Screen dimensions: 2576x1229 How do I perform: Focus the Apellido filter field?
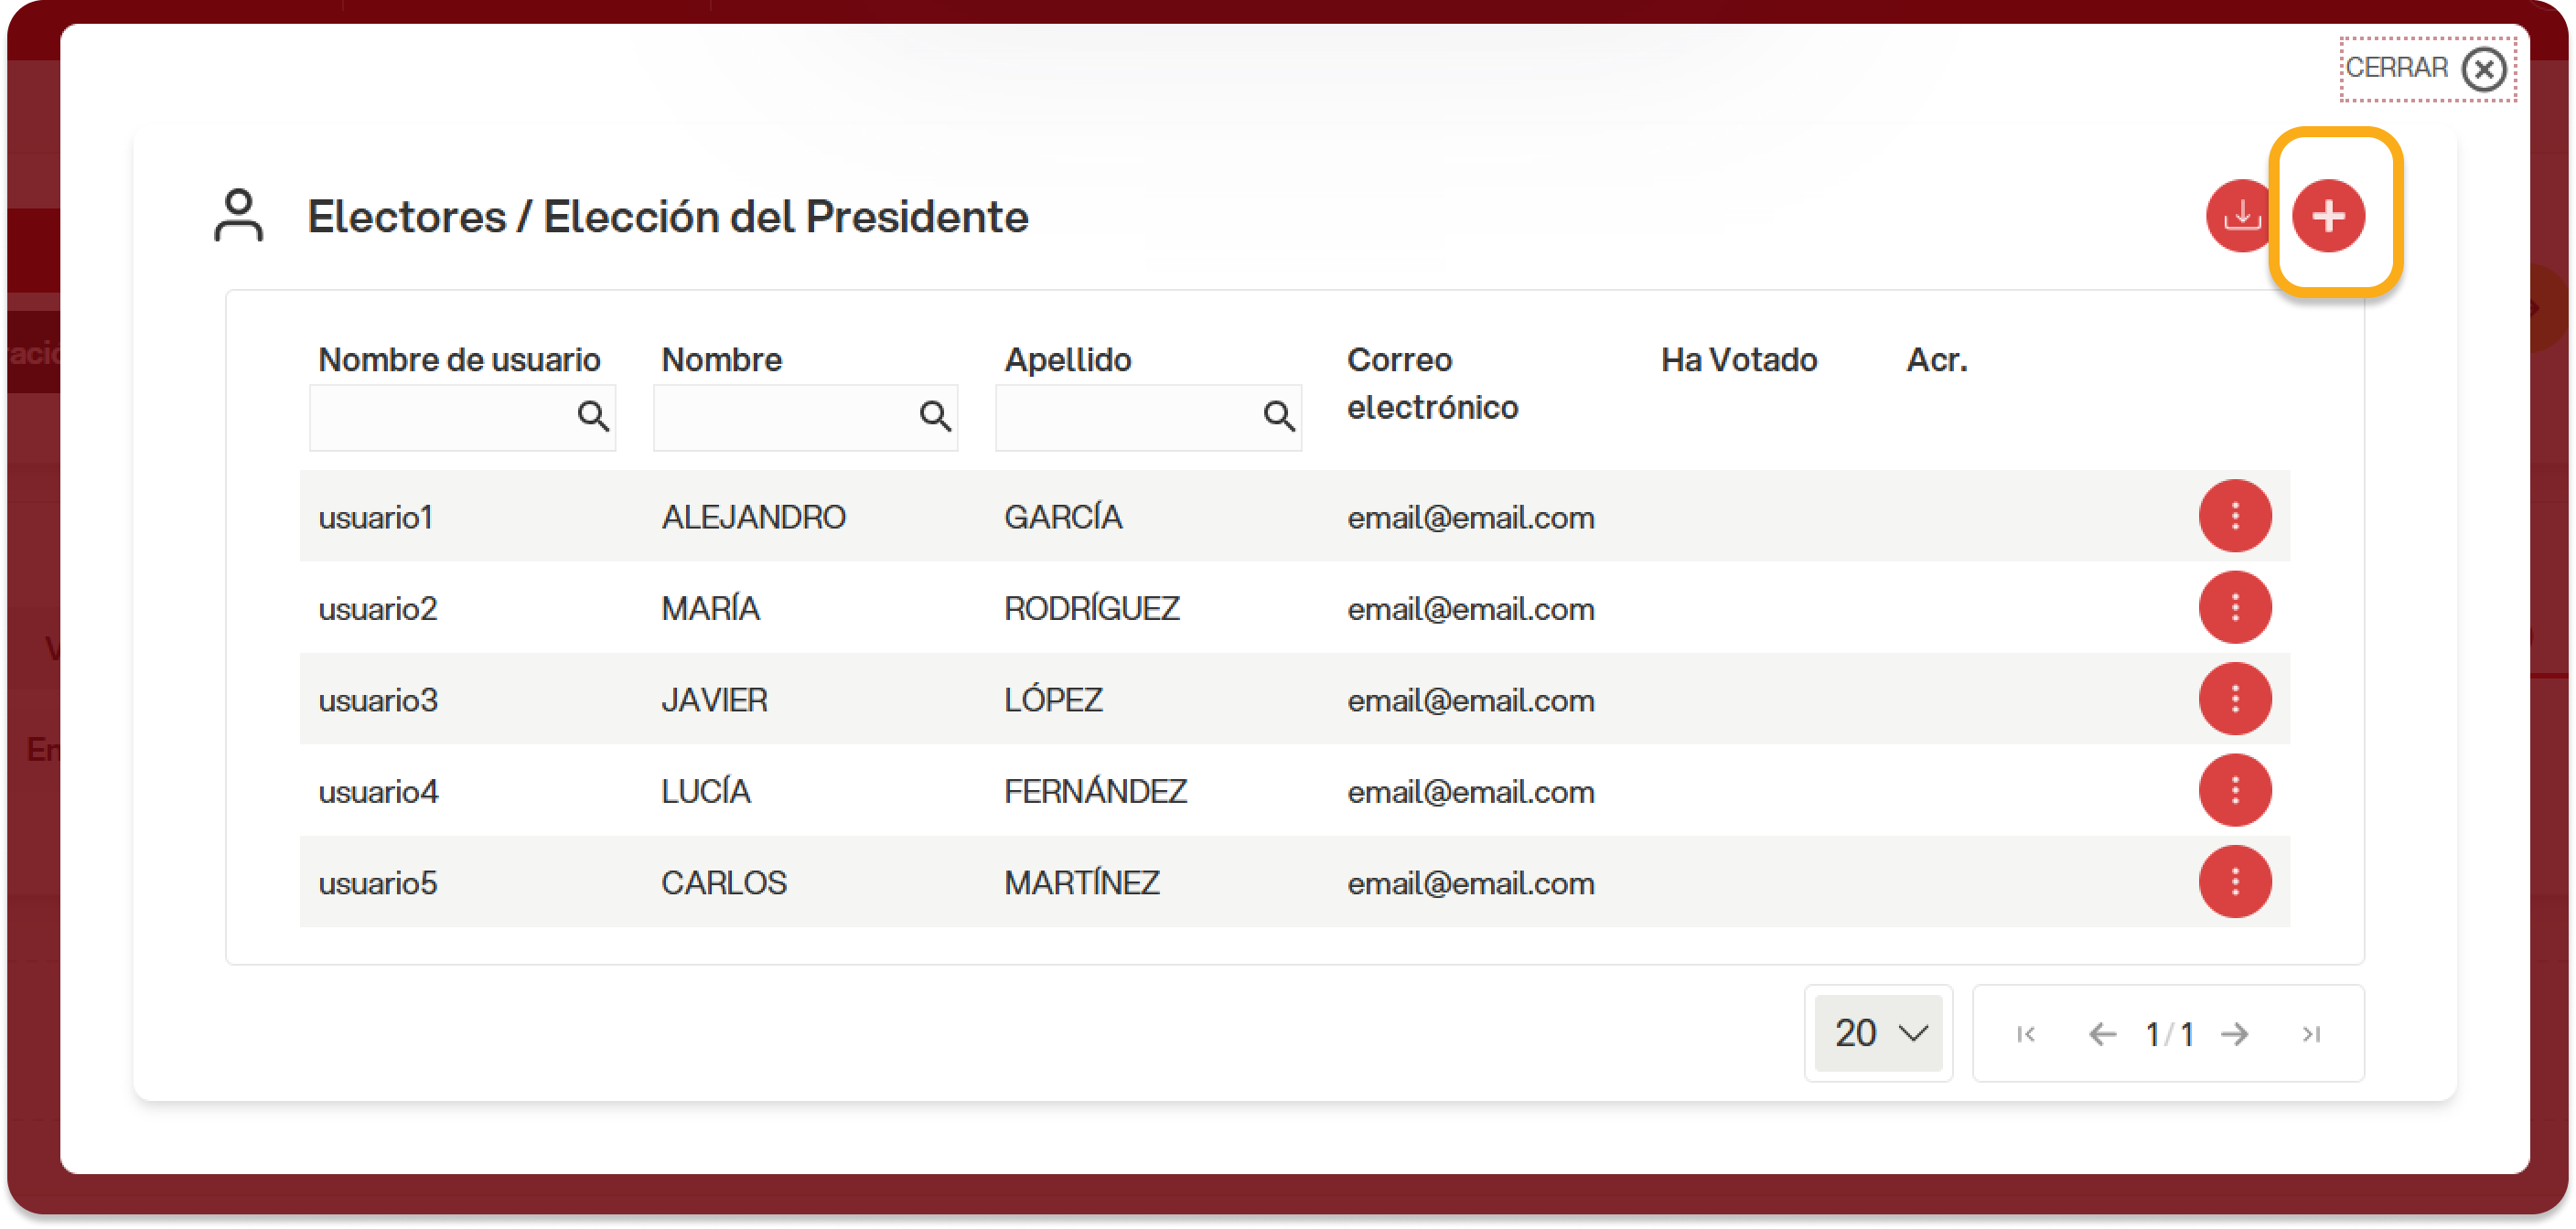(1148, 417)
